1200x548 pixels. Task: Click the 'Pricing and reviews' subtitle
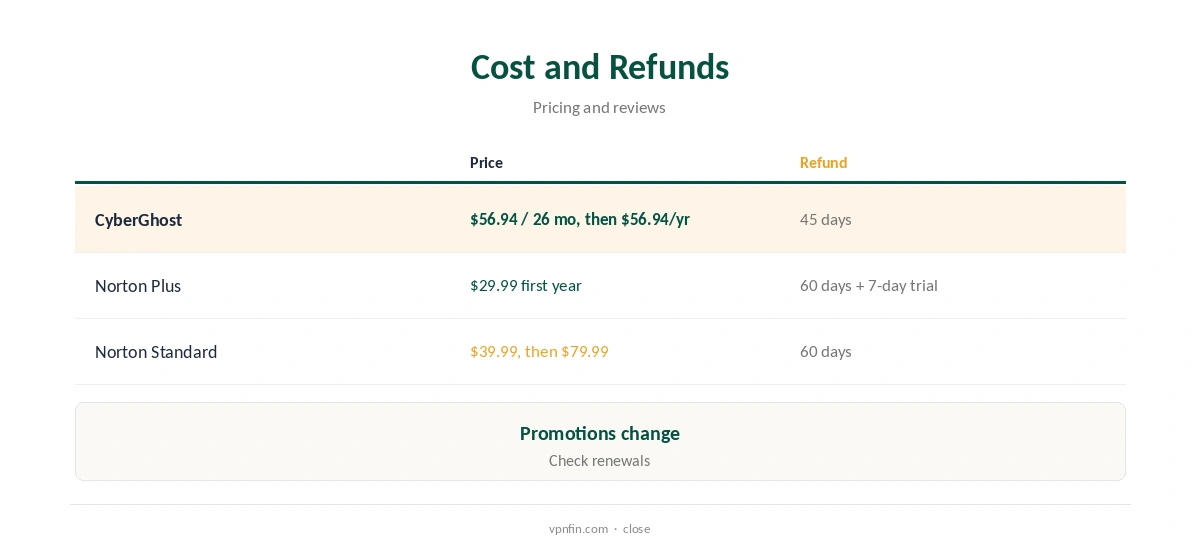point(599,107)
